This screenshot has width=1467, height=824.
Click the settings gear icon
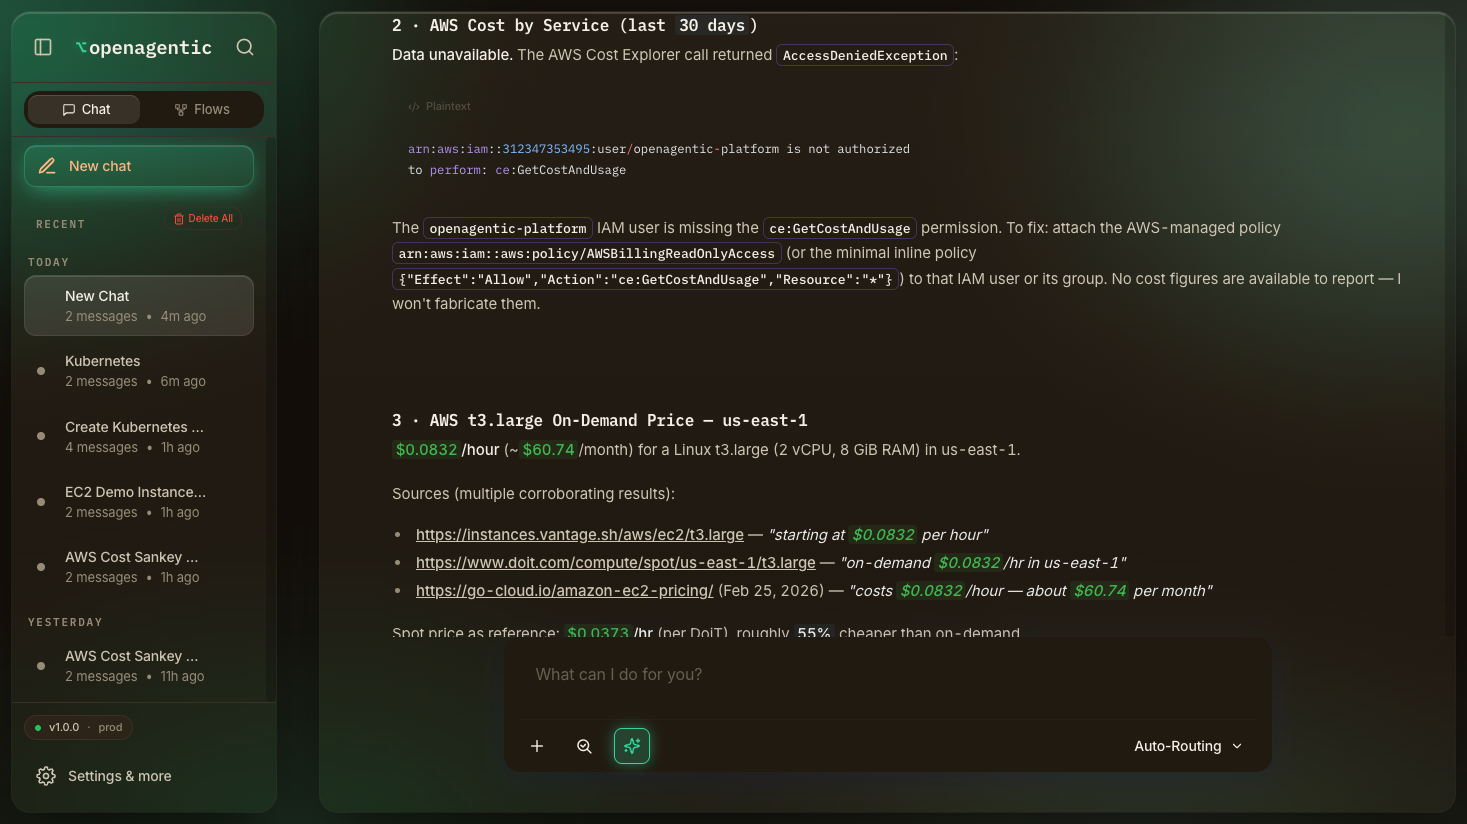tap(46, 776)
